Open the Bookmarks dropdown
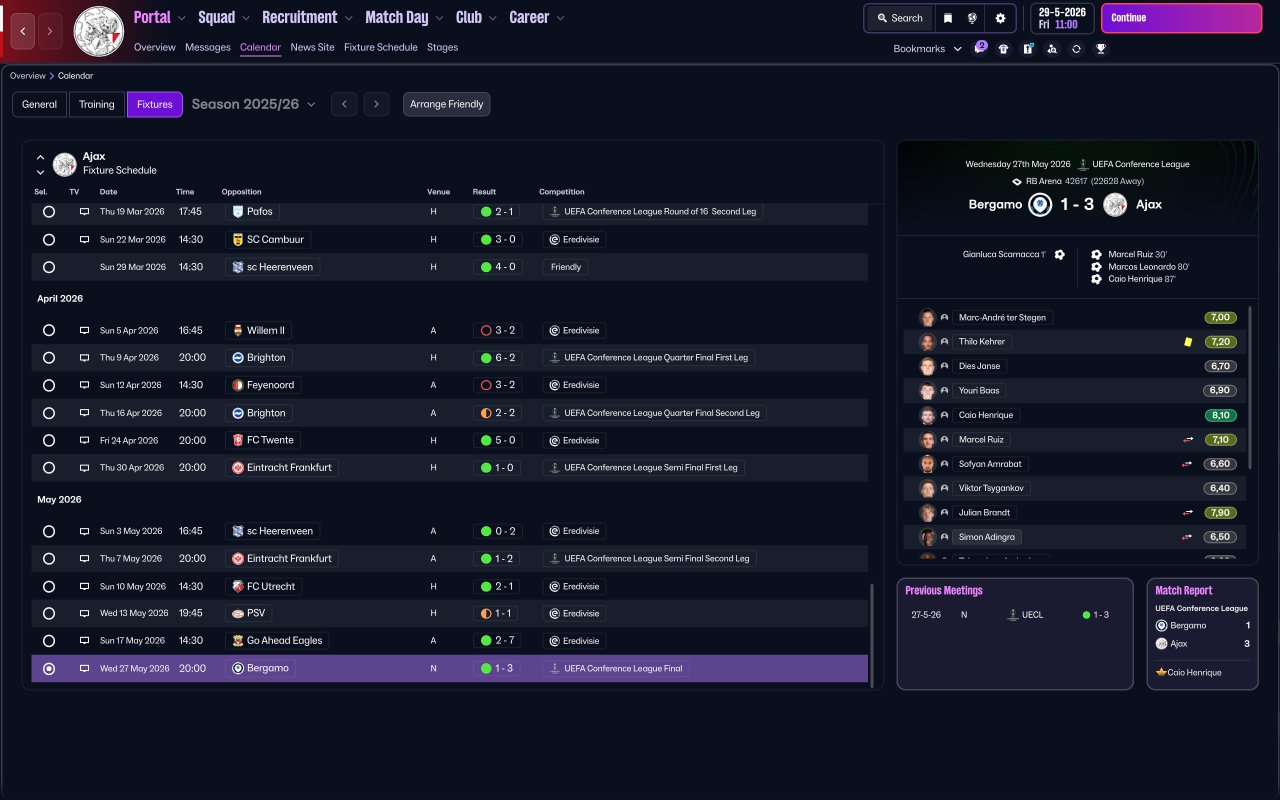Image resolution: width=1280 pixels, height=800 pixels. pyautogui.click(x=927, y=48)
